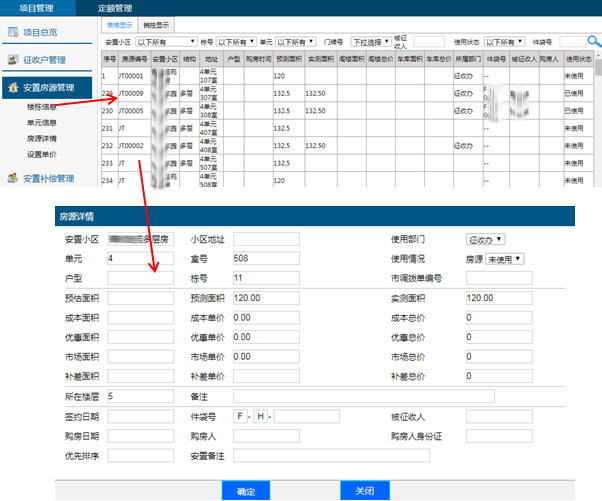602x501 pixels.
Task: Expand the 使用状态 filter dropdown
Action: click(x=504, y=41)
